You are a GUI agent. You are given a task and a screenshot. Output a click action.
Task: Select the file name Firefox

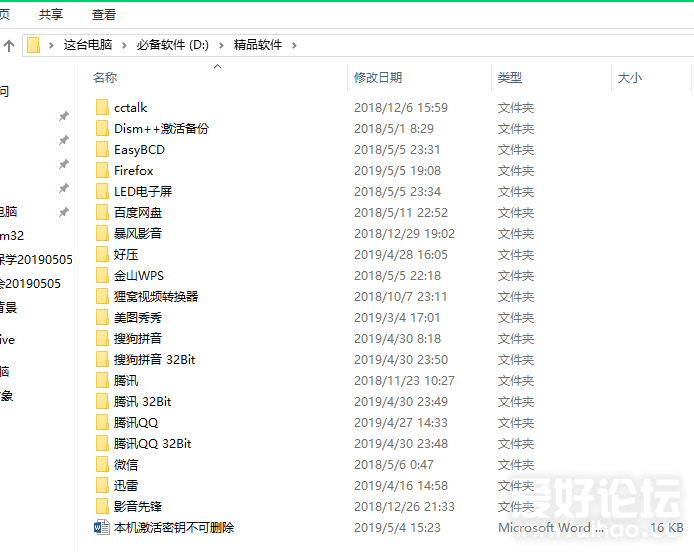click(x=134, y=170)
